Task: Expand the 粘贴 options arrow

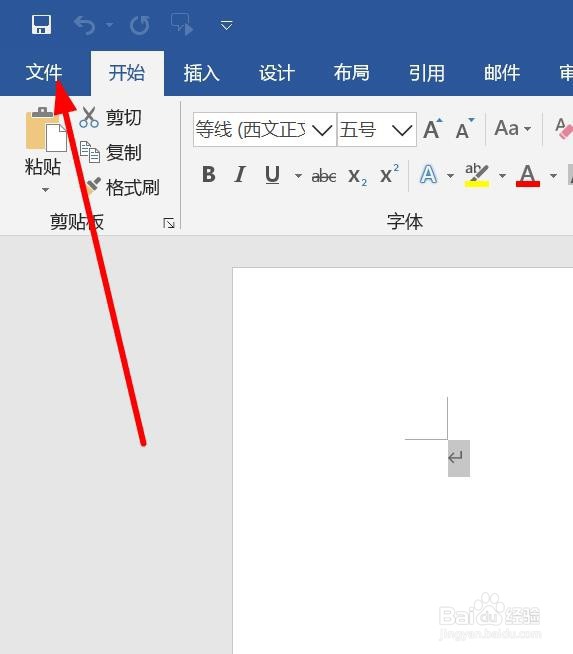Action: 45,190
